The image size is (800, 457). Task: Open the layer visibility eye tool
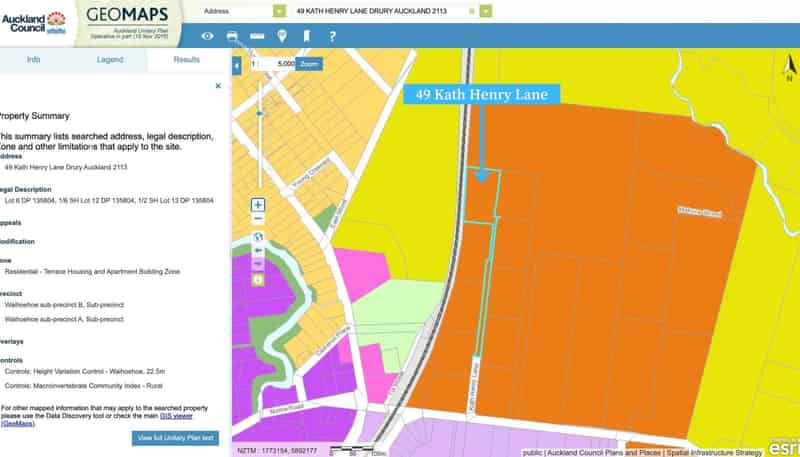(x=207, y=36)
